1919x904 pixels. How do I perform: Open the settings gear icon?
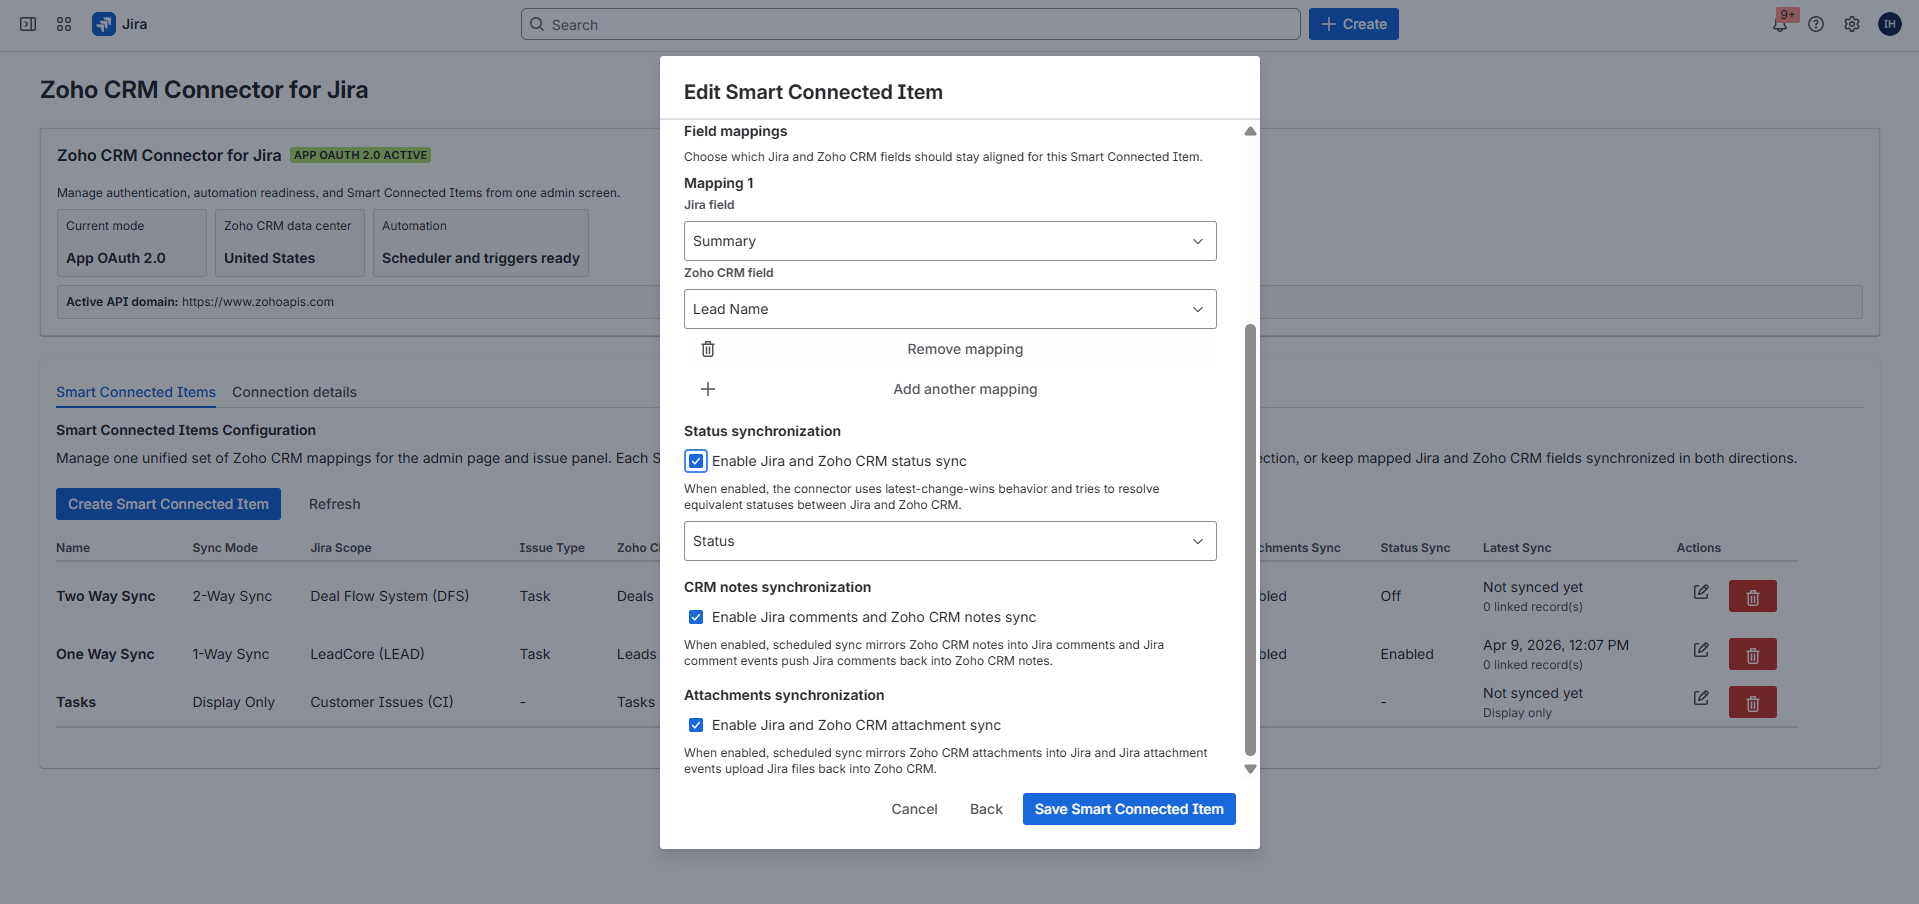tap(1852, 24)
